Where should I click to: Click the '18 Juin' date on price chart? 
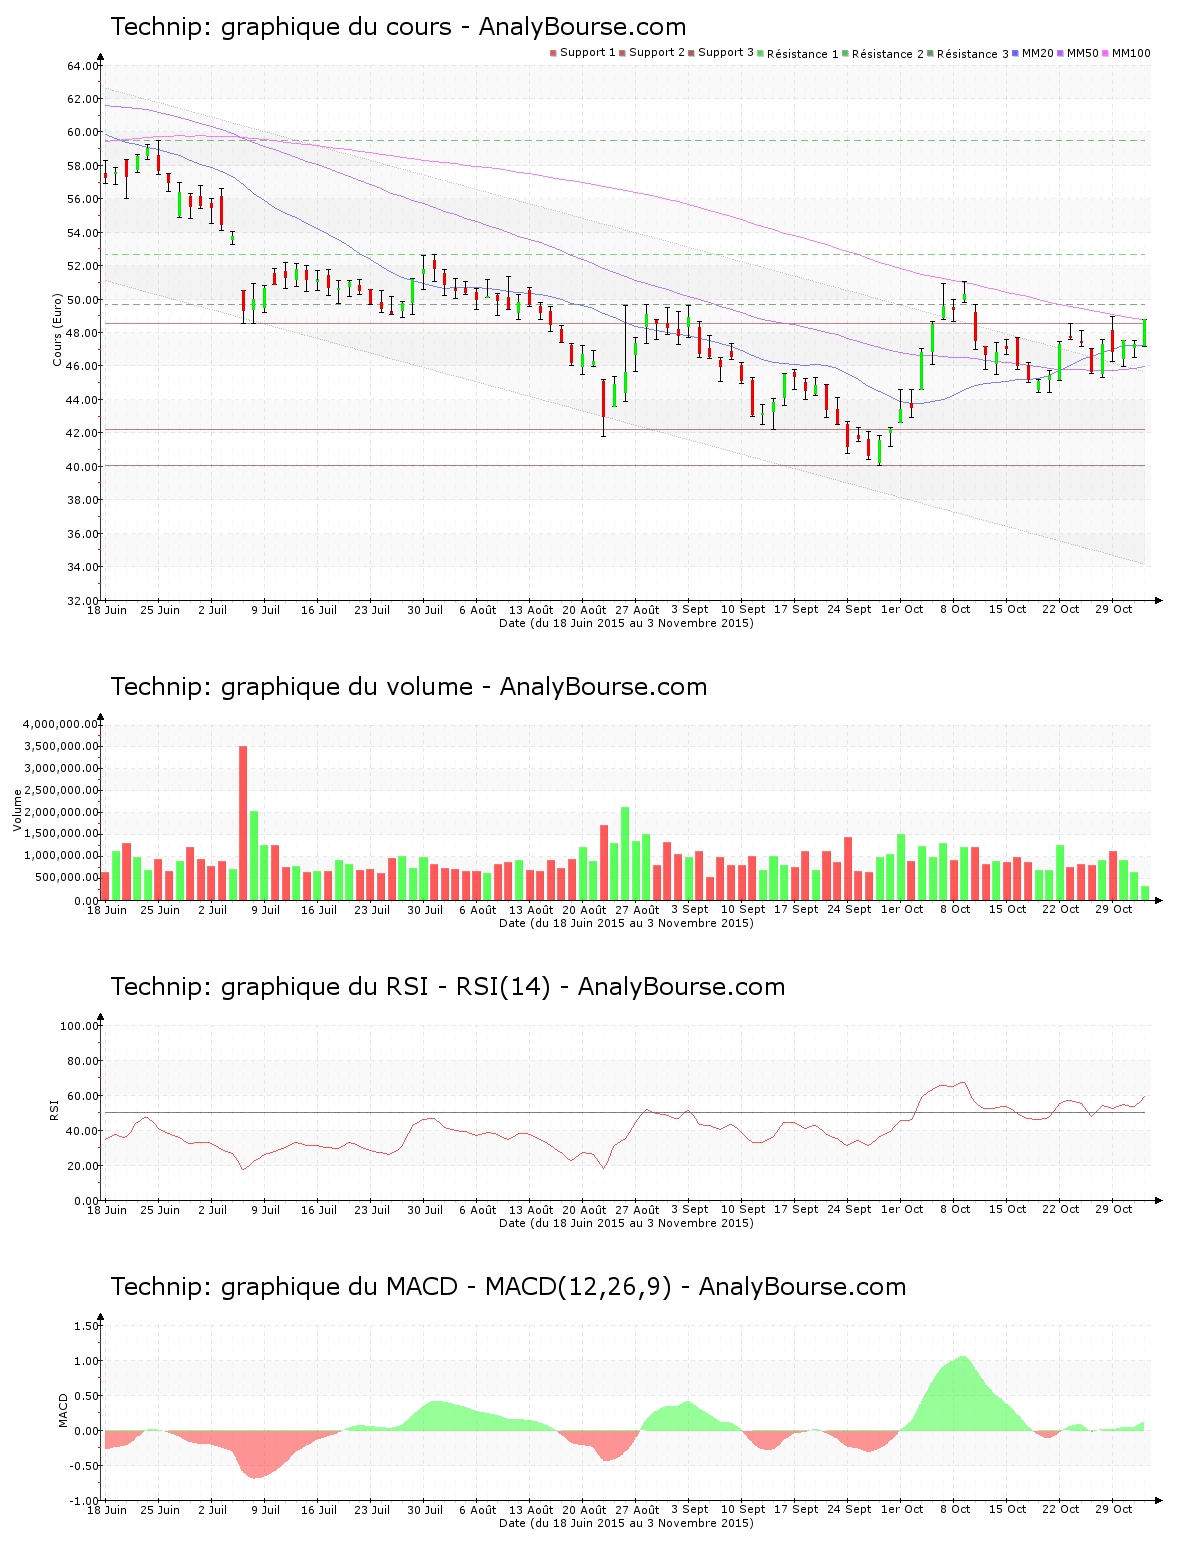point(107,610)
